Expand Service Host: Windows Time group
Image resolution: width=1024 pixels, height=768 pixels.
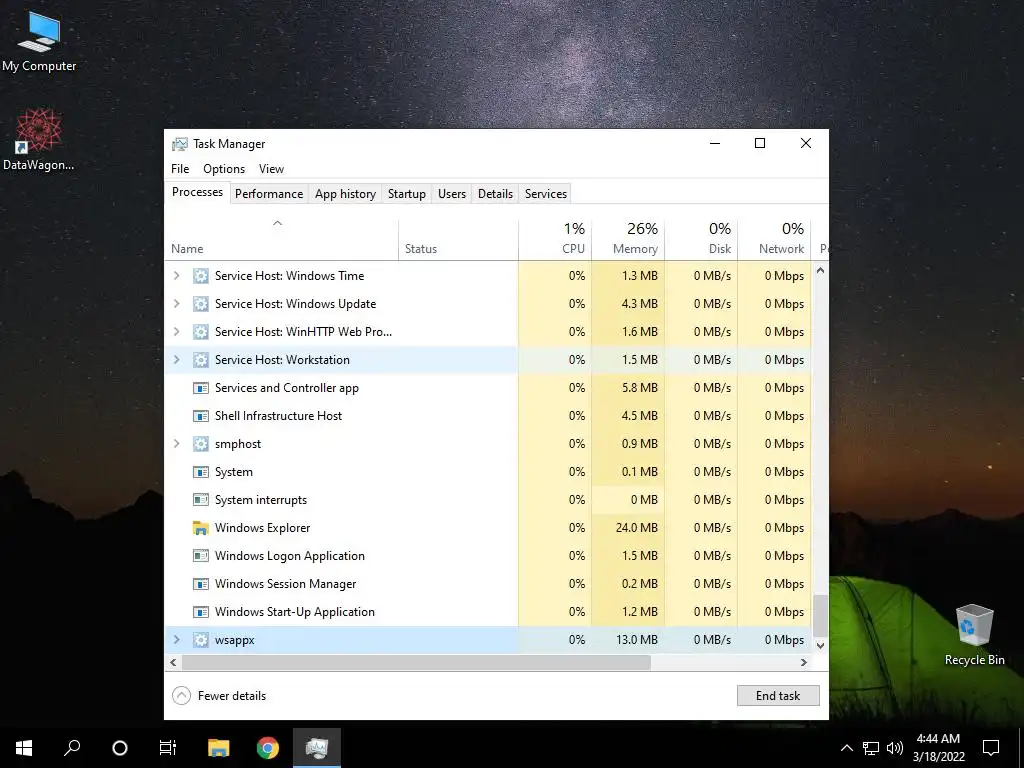[176, 276]
